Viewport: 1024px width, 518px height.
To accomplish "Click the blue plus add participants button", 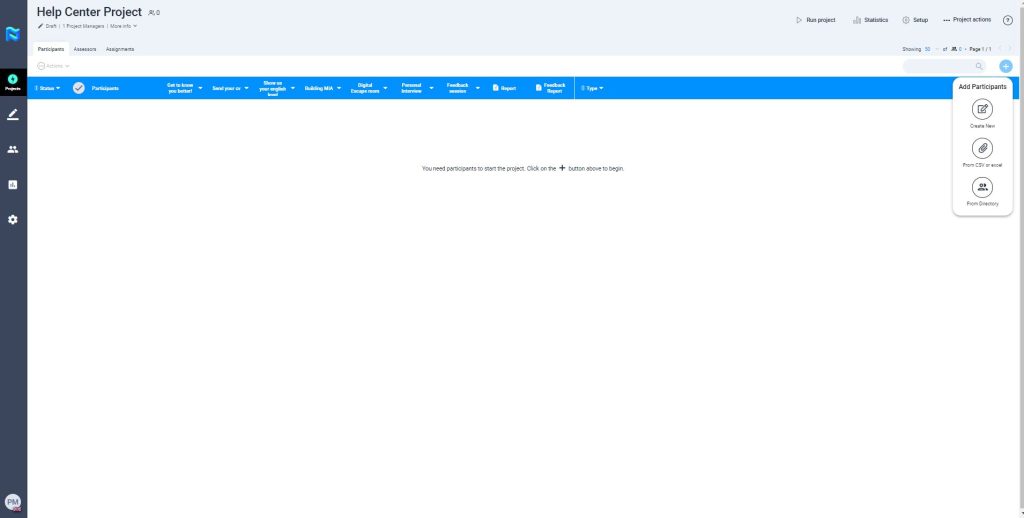I will 1005,66.
